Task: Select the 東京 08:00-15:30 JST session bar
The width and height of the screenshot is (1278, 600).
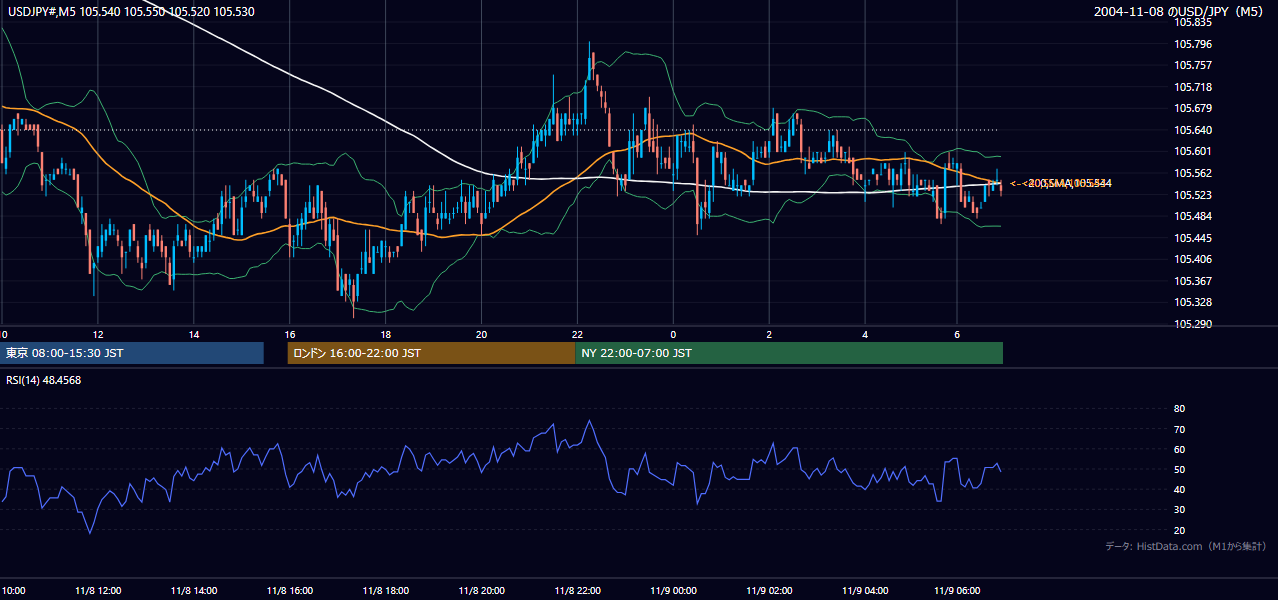Action: click(x=132, y=353)
